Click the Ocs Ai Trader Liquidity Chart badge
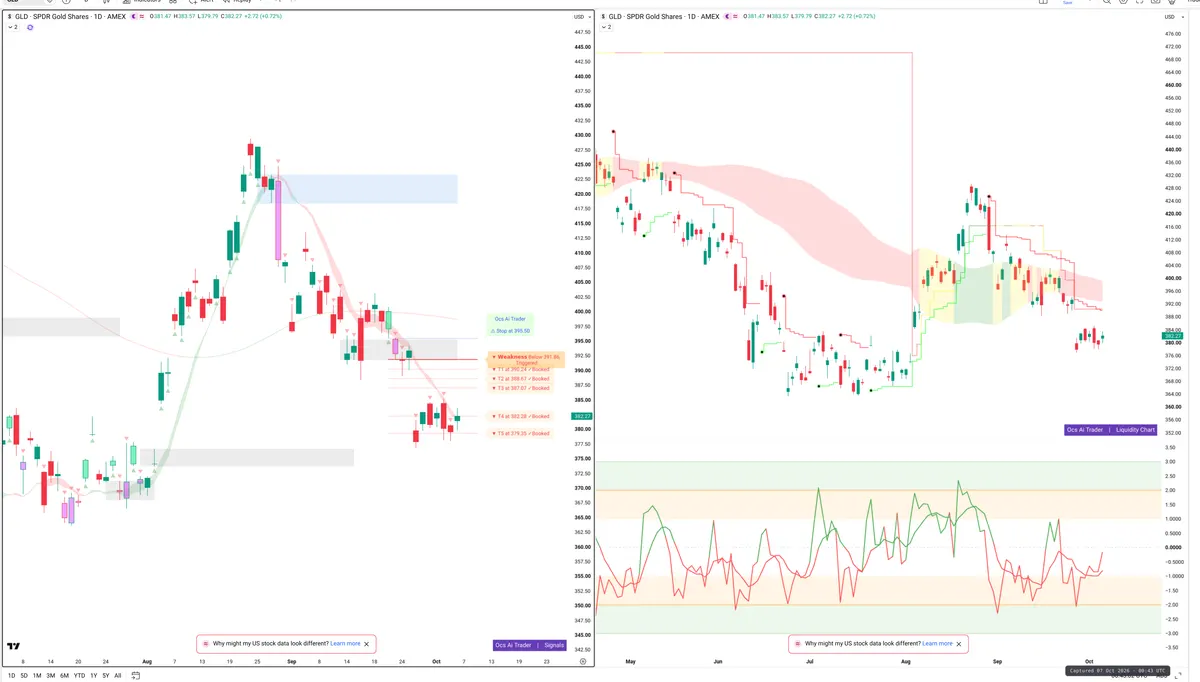 (1111, 430)
